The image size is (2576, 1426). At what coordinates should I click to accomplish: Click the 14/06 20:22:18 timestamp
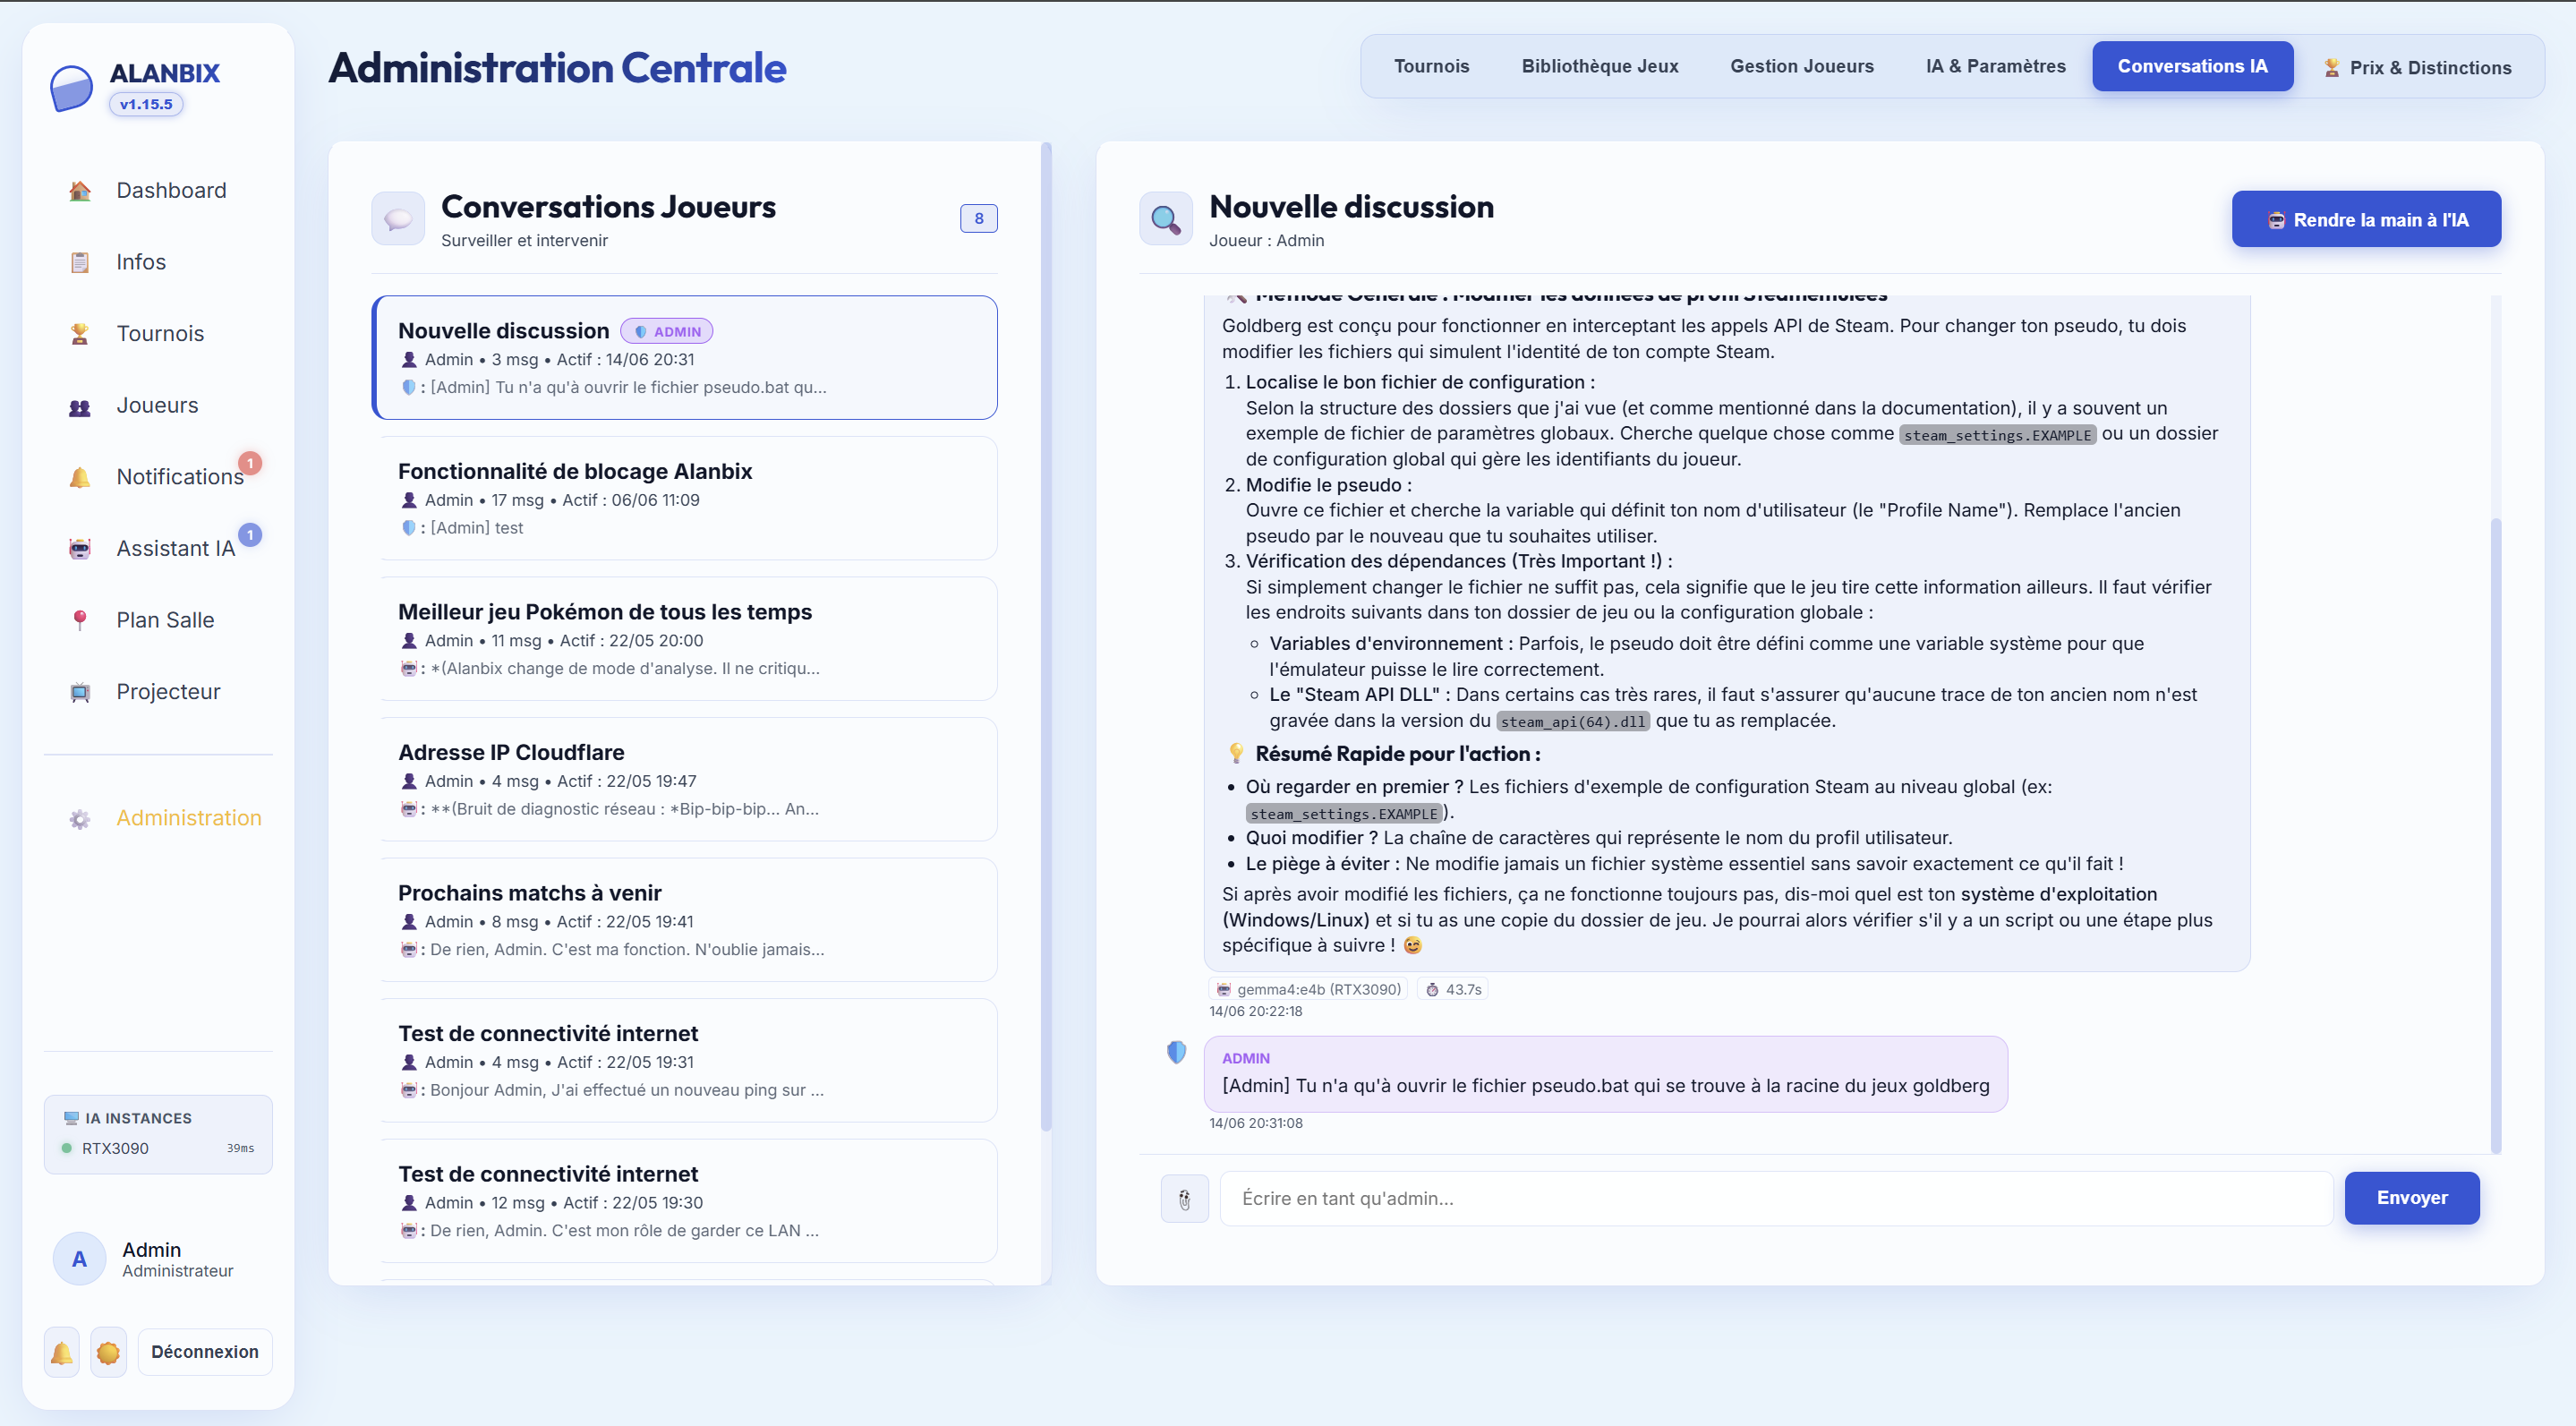click(x=1256, y=1011)
